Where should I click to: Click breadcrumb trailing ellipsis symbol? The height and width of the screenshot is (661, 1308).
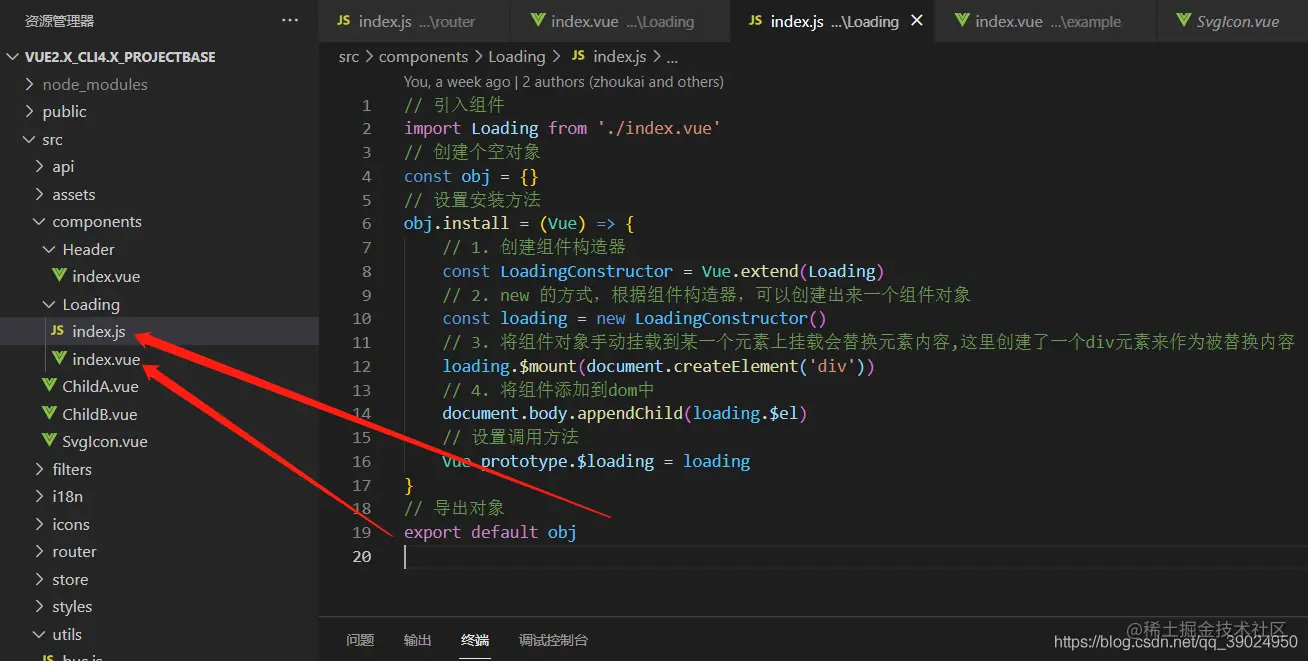click(x=672, y=58)
